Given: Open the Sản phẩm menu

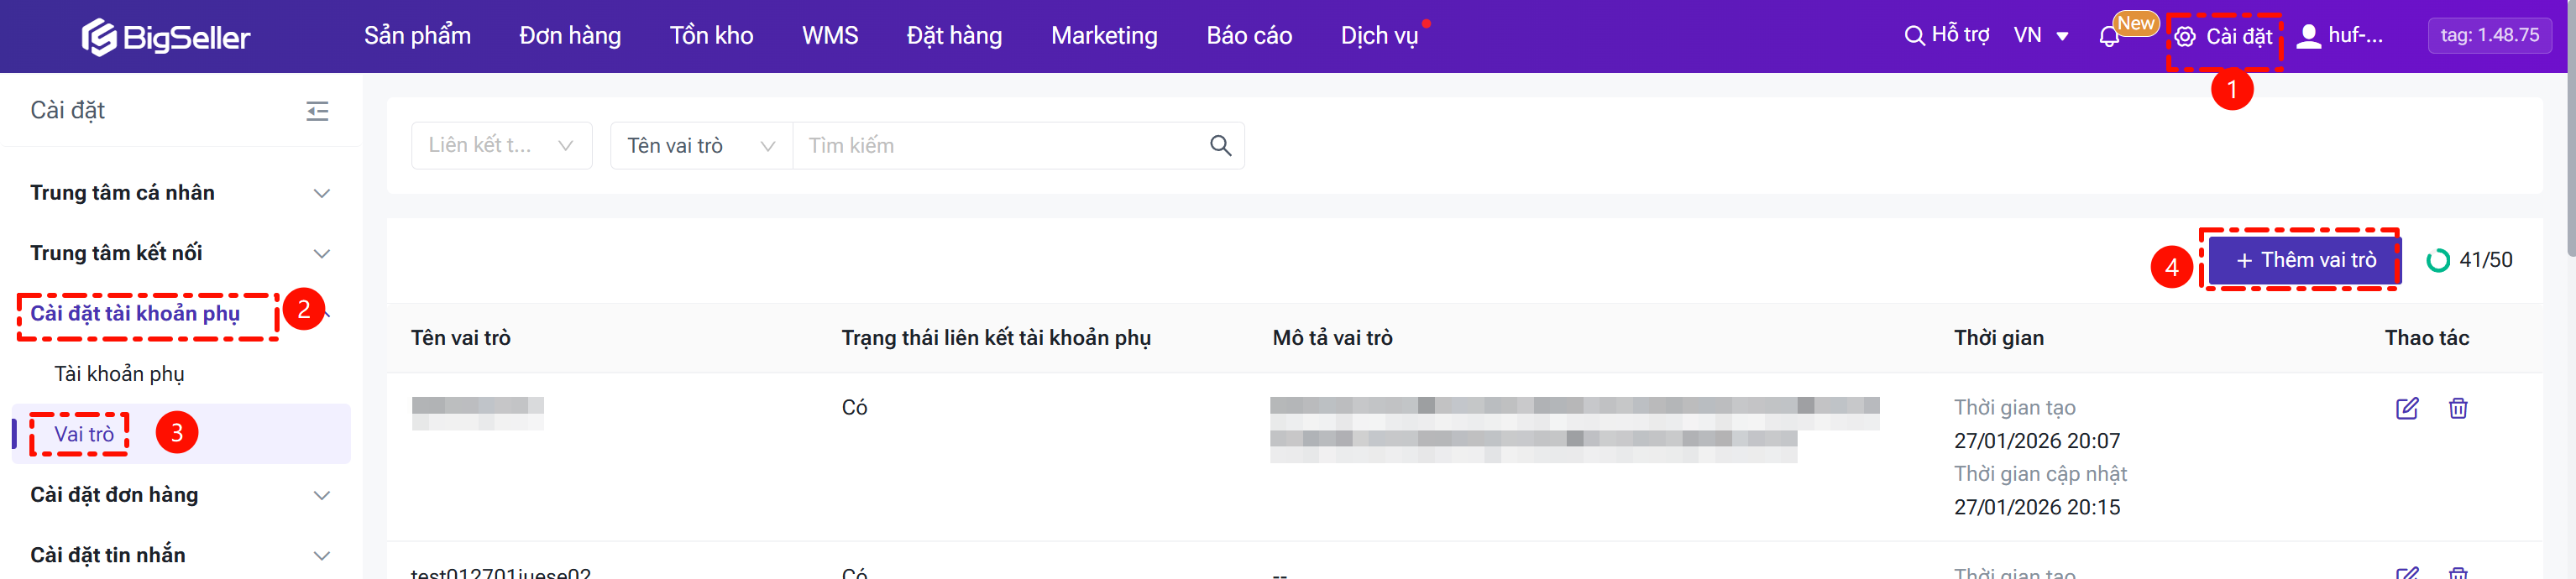Looking at the screenshot, I should (417, 37).
